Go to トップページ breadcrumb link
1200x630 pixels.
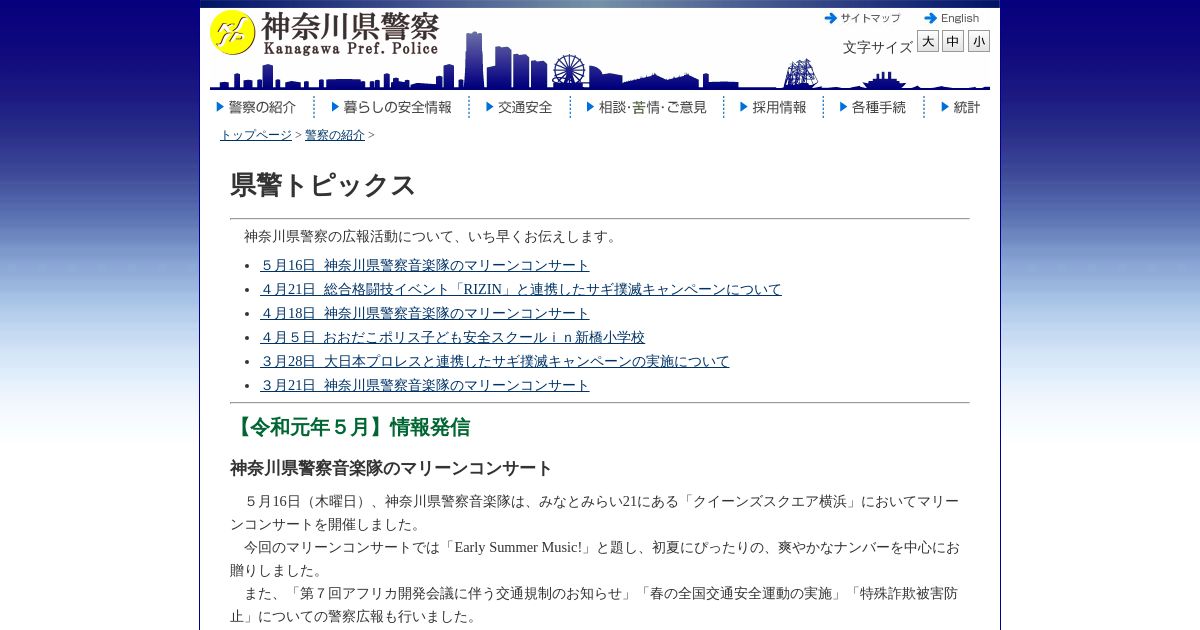(x=256, y=135)
